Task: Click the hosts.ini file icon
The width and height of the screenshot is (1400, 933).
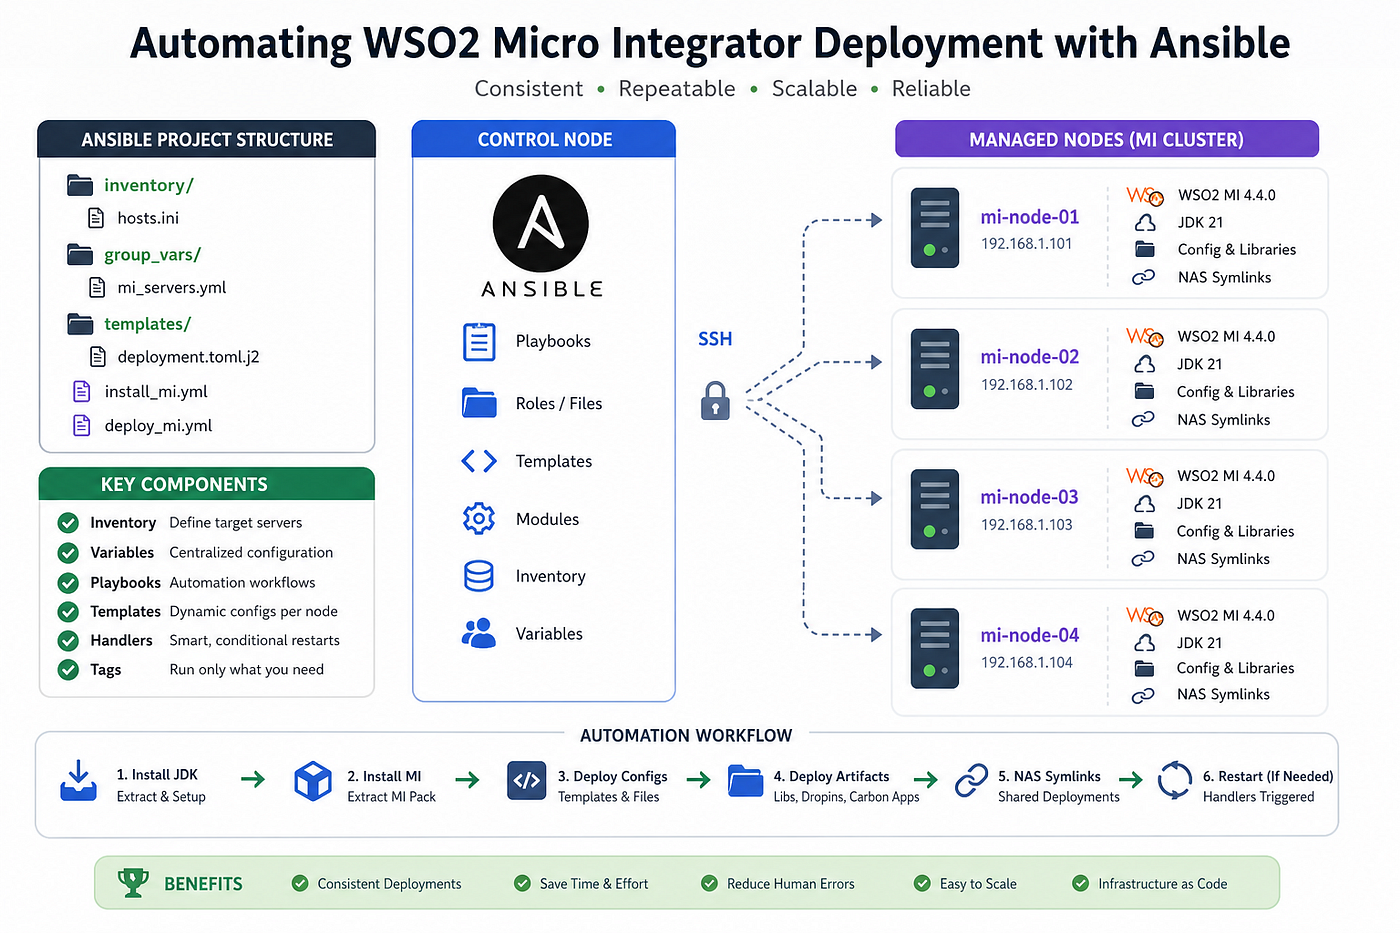Action: point(96,218)
